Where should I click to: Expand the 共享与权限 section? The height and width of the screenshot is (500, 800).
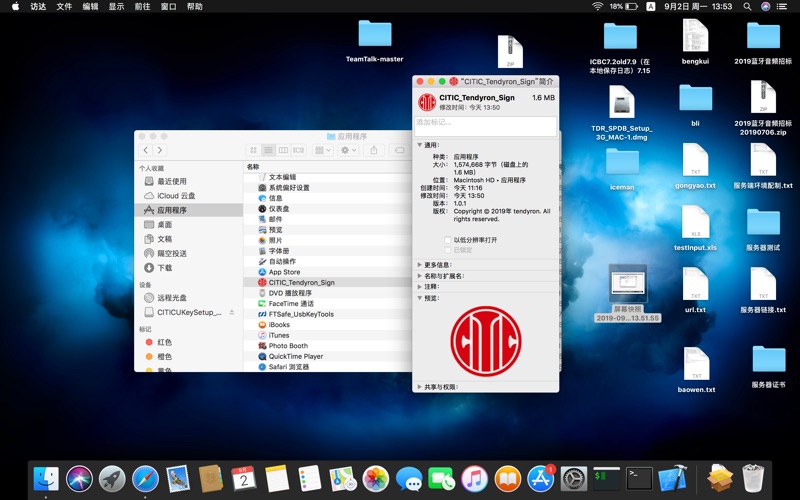(420, 386)
